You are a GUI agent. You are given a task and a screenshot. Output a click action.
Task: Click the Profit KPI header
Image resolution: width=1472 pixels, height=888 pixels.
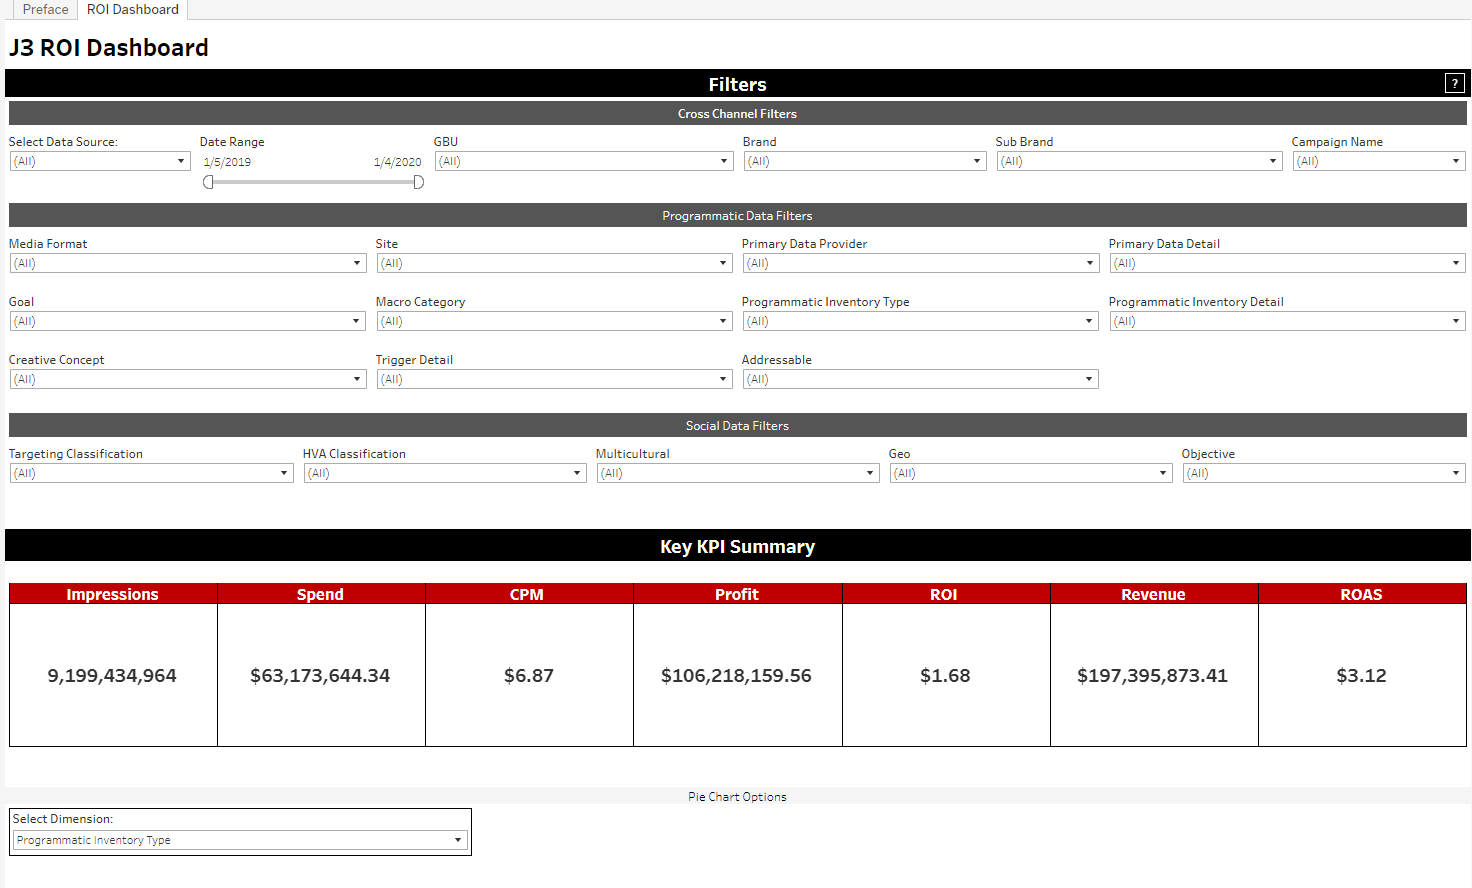(737, 594)
